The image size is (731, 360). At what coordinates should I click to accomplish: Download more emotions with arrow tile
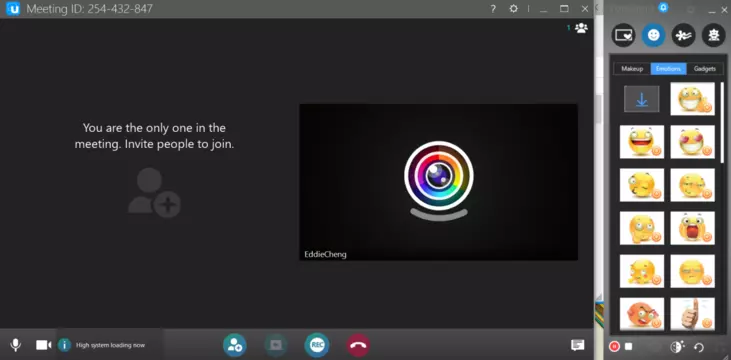642,99
